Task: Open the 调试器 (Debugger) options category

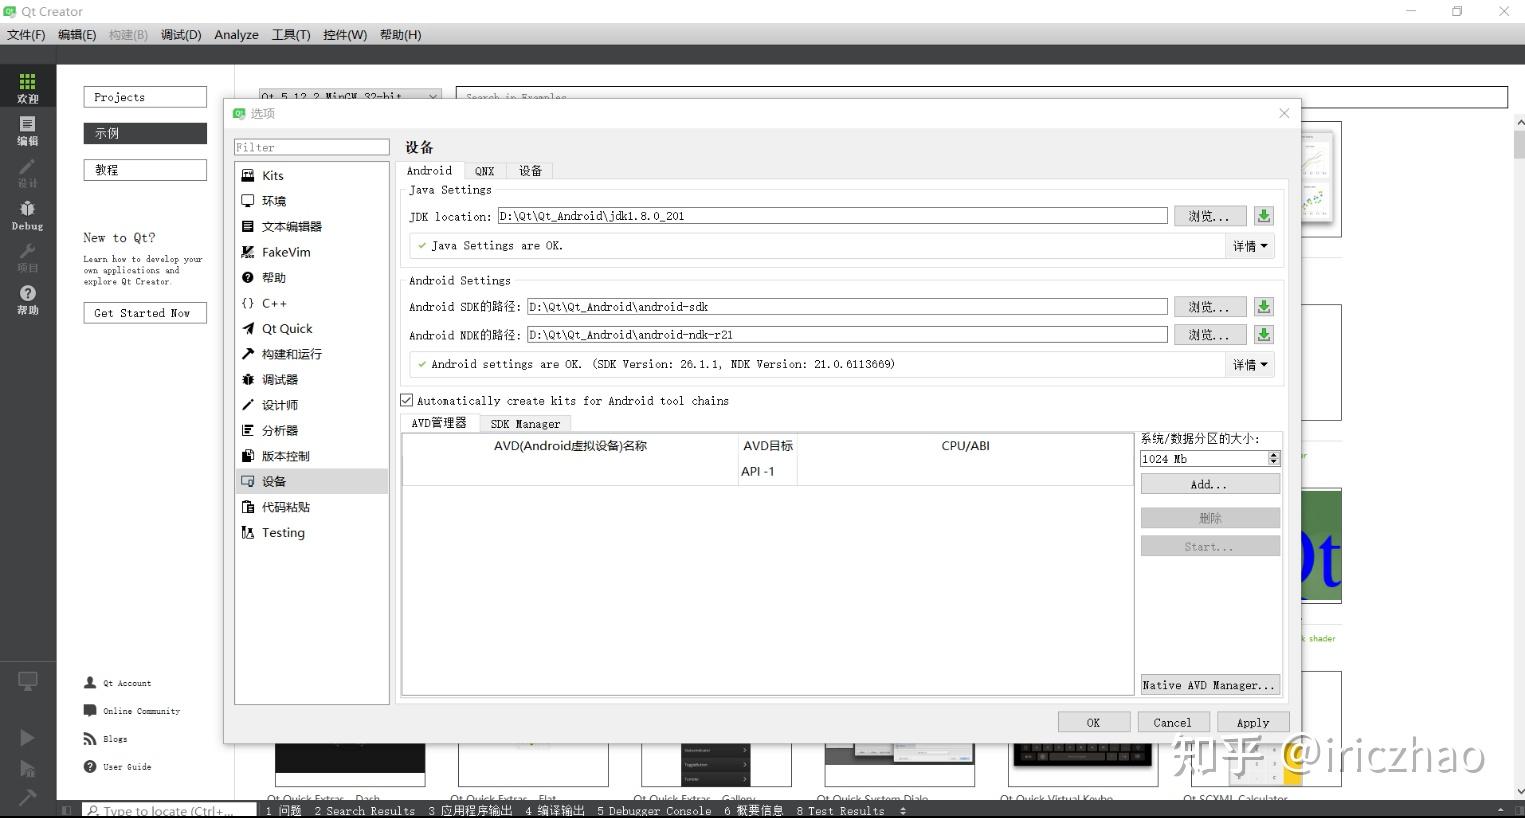Action: pos(312,380)
